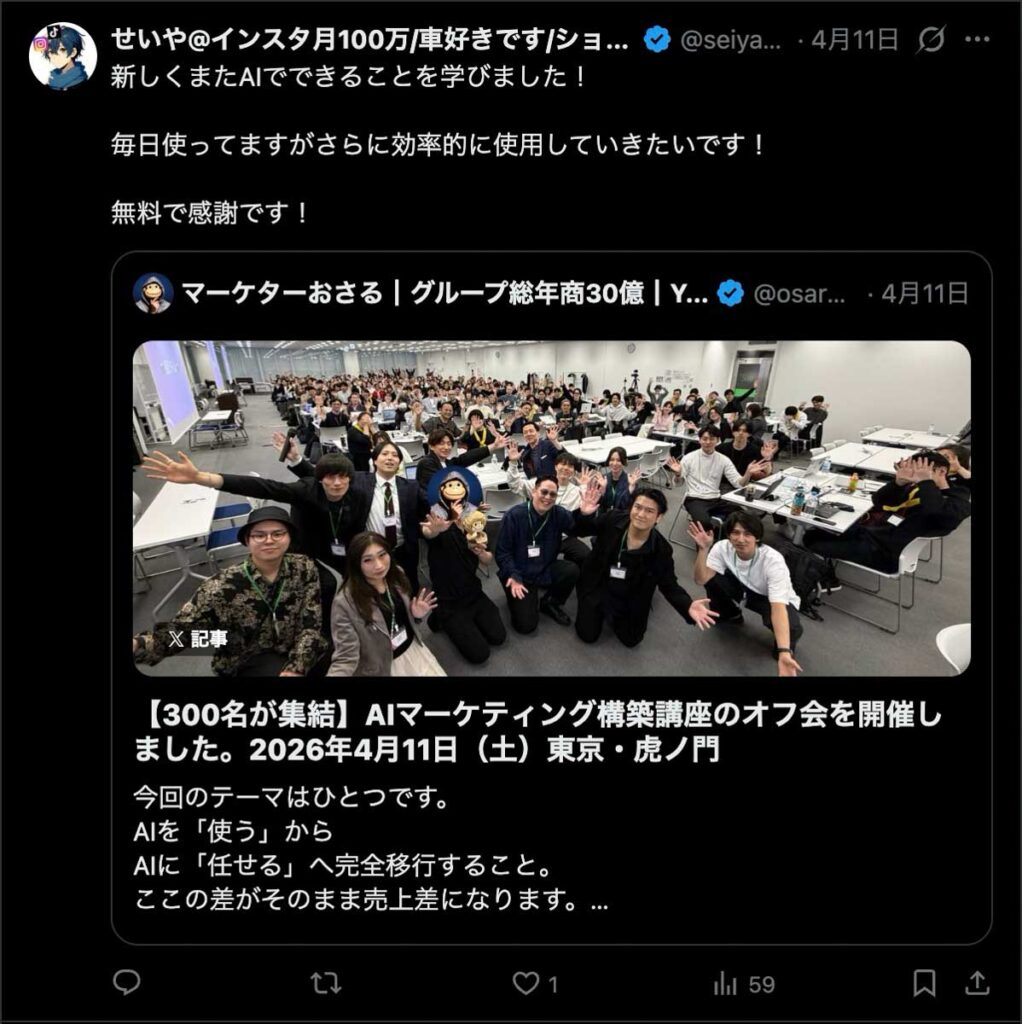
Task: Click マーケターおさる quoted author name
Action: [445, 293]
